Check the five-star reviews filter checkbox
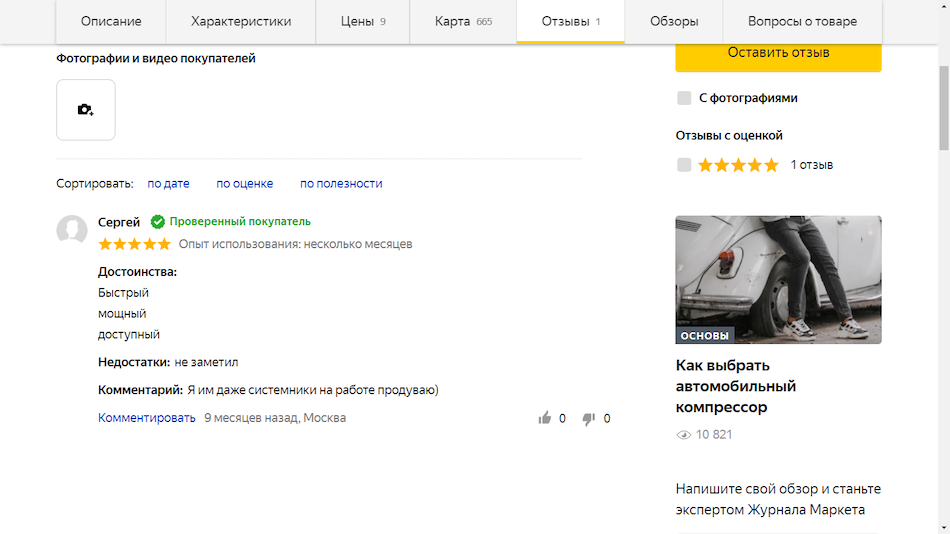 [x=684, y=165]
